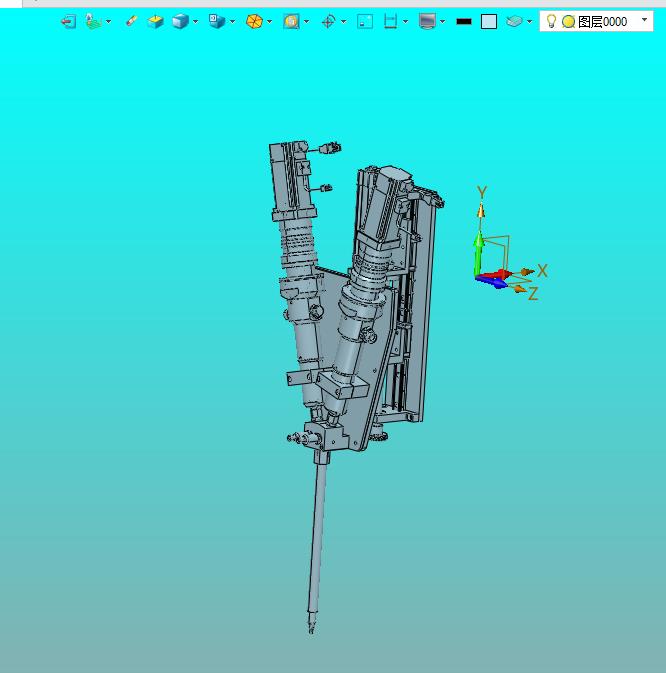Screen dimensions: 666x673
Task: Expand the shaded cube display mode dropdown
Action: [x=196, y=21]
